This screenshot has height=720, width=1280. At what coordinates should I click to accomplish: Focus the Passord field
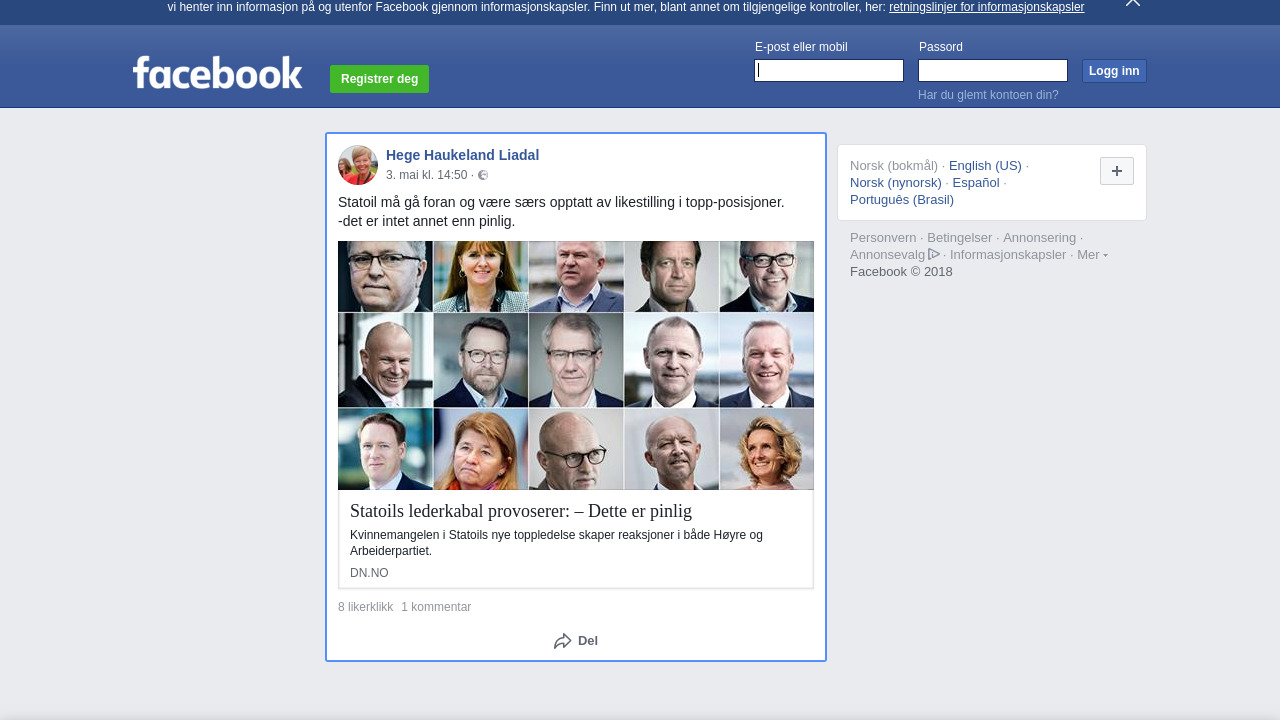pos(993,70)
